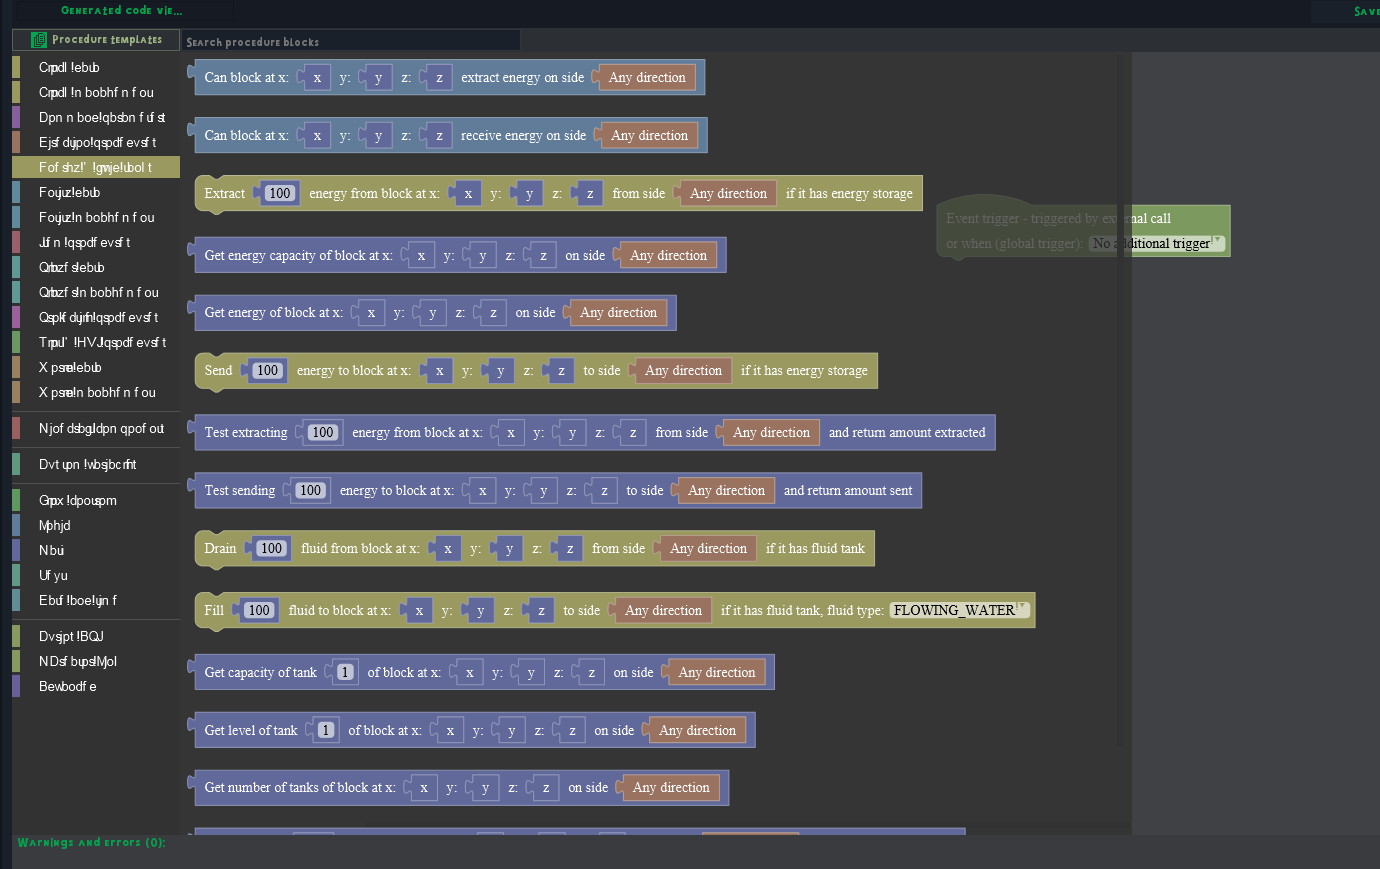1380x869 pixels.
Task: Click the 100 value in the Test sending block
Action: (x=310, y=490)
